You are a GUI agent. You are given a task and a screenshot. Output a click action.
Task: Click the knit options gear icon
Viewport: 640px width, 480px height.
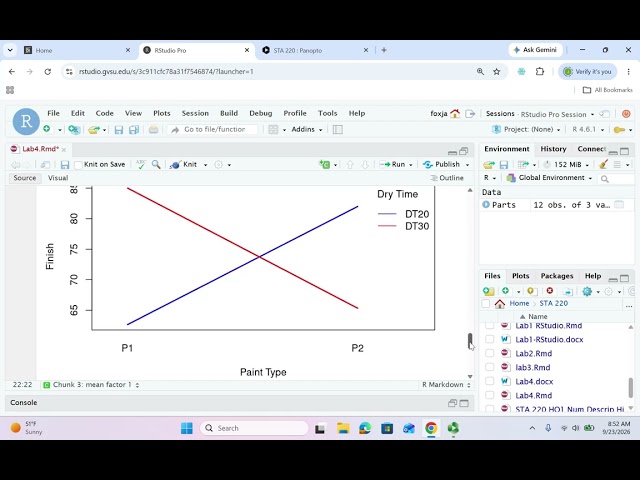point(219,164)
